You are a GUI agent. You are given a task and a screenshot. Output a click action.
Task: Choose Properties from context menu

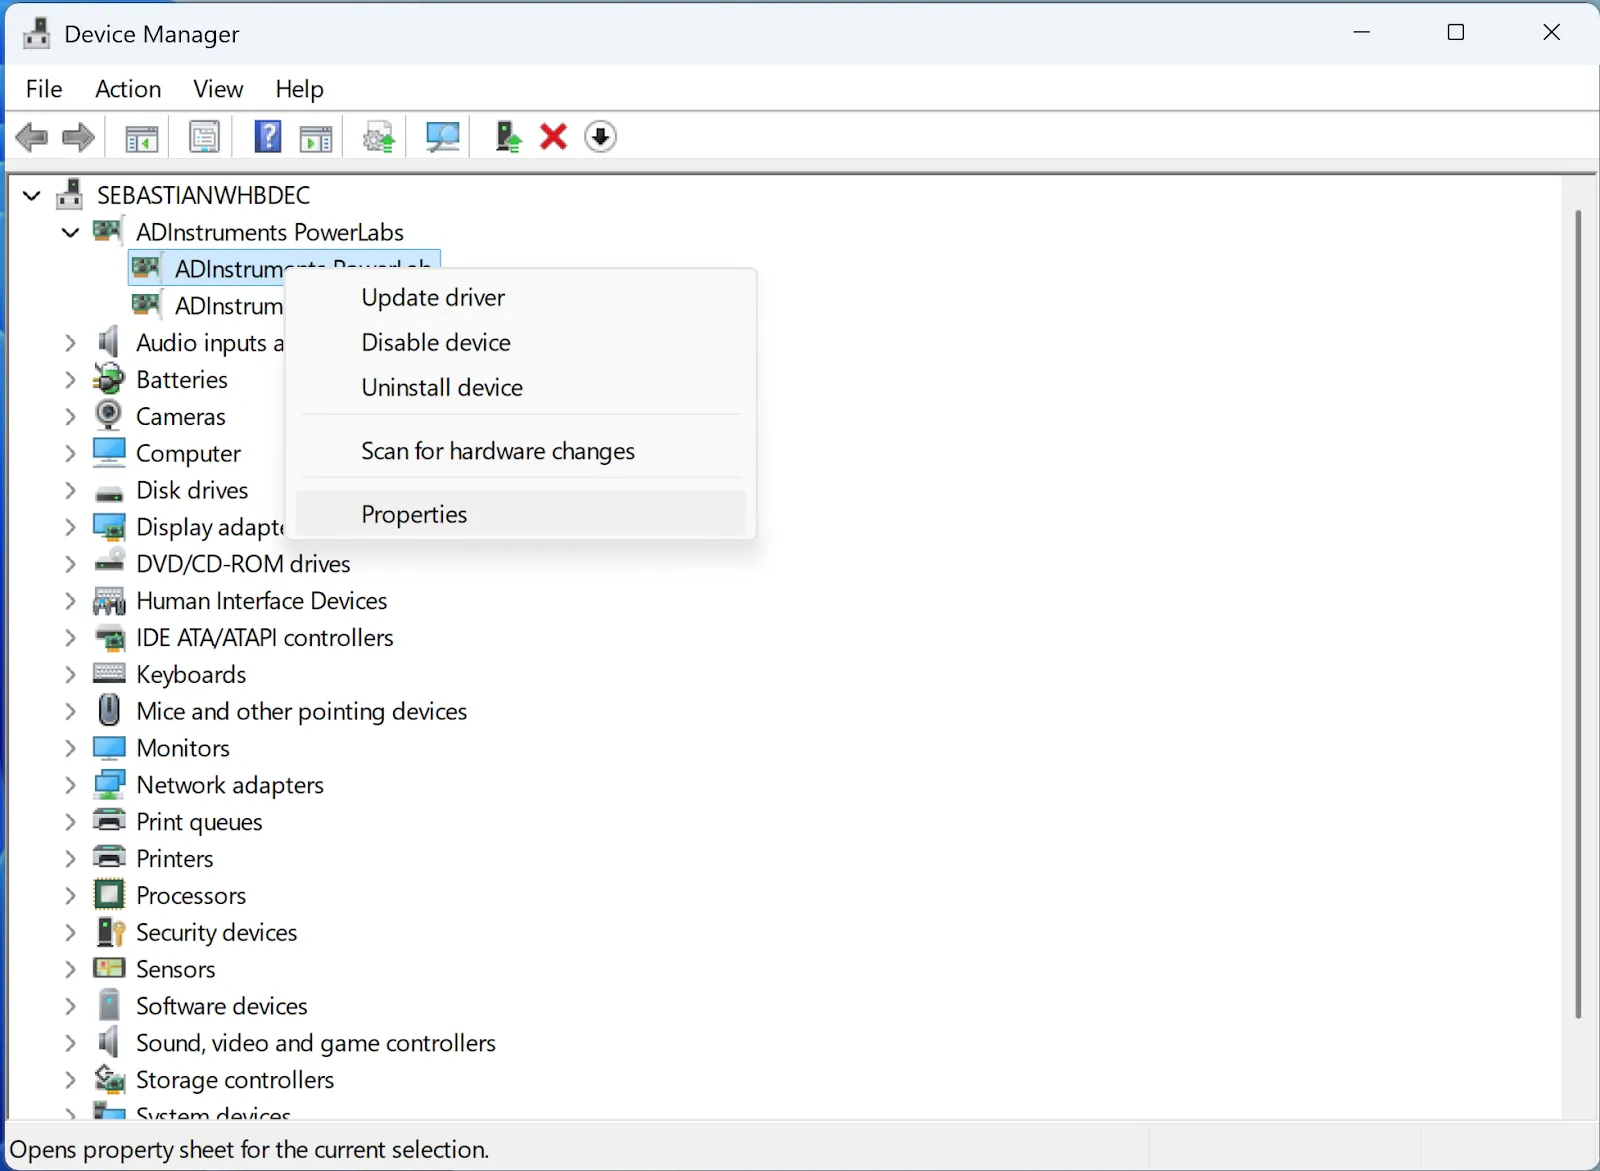(521, 514)
